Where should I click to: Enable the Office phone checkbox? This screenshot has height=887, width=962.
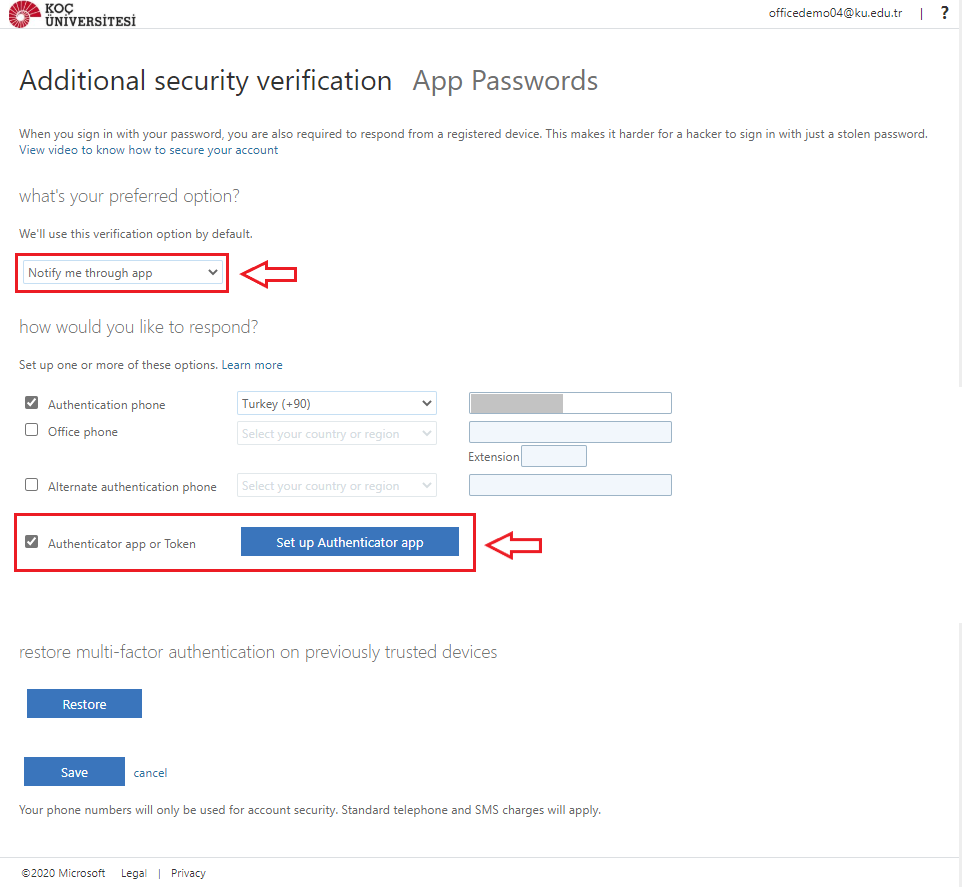pyautogui.click(x=32, y=431)
